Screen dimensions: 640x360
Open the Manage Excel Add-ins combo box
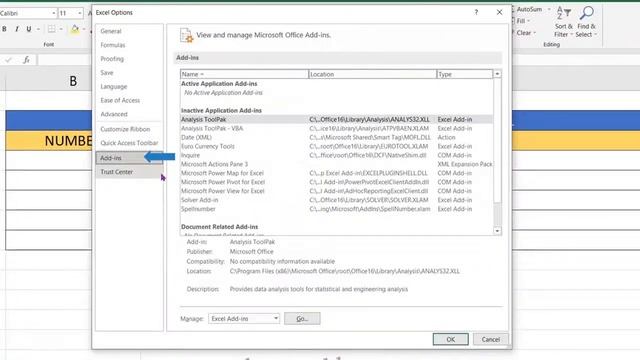click(x=244, y=318)
